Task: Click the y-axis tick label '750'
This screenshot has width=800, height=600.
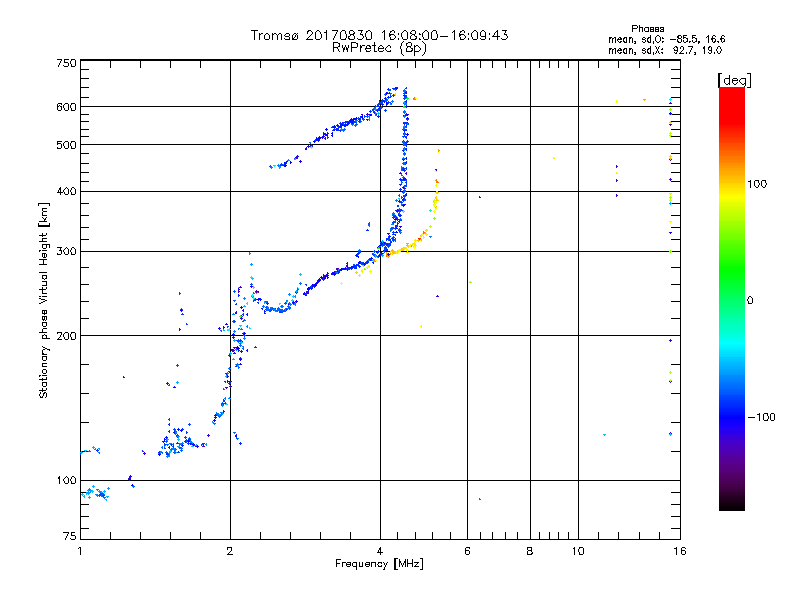Action: [x=66, y=63]
